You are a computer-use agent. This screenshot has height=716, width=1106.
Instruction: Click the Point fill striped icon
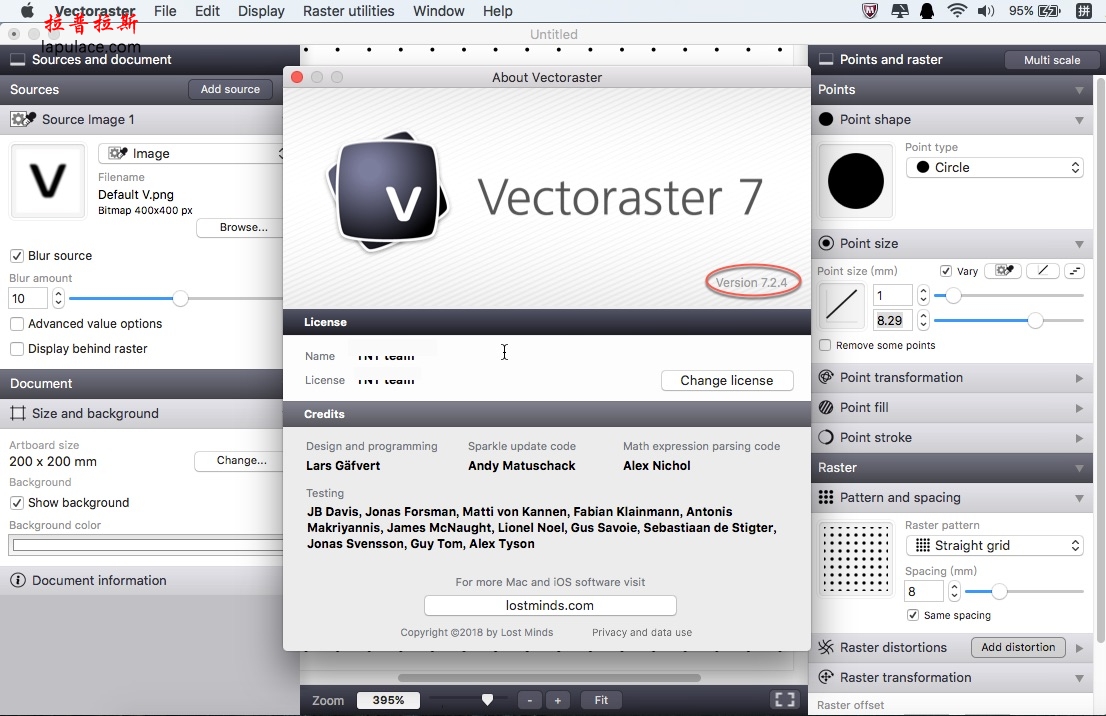click(826, 408)
